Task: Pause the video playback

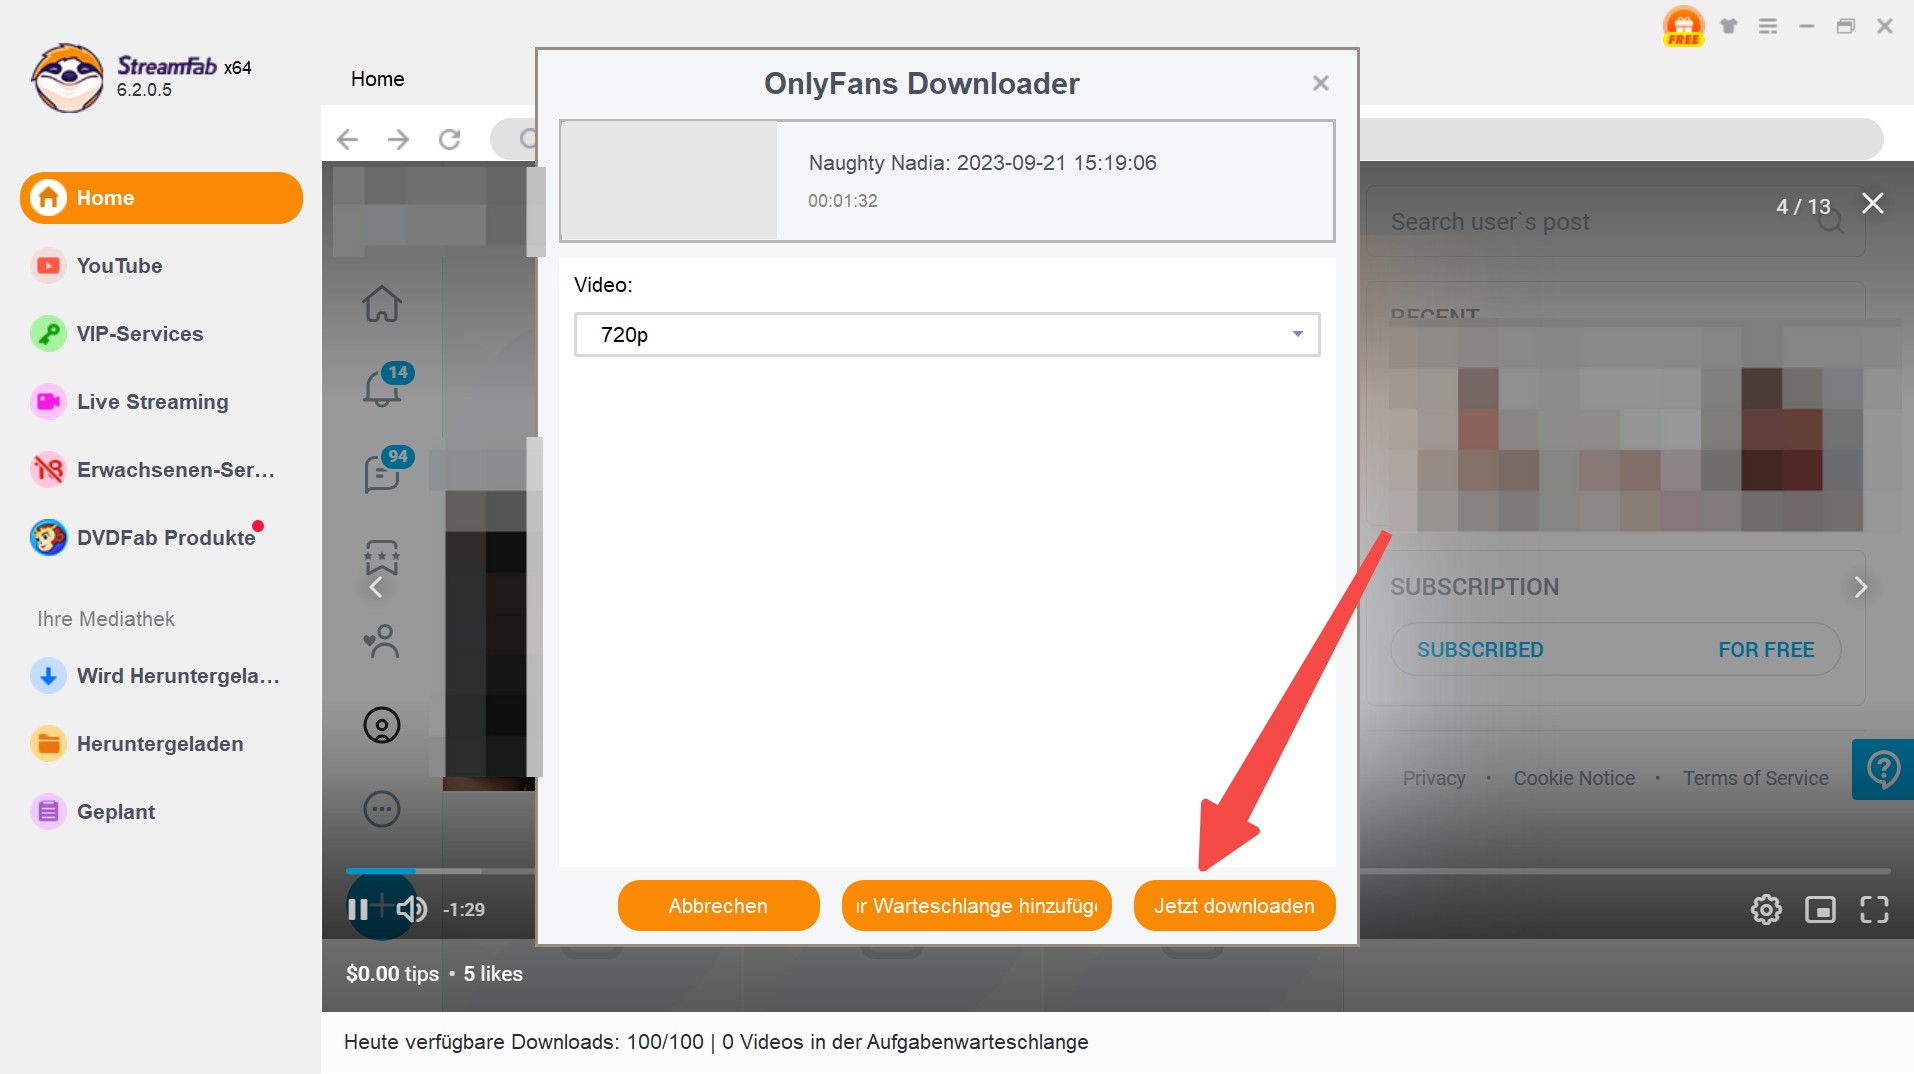Action: coord(358,909)
